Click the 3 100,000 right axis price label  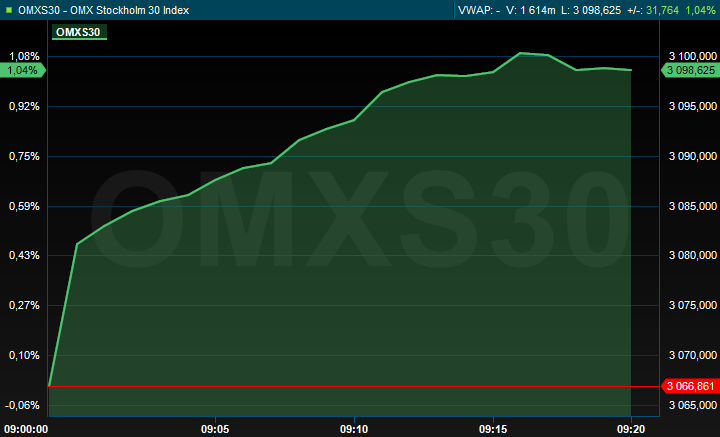point(691,56)
